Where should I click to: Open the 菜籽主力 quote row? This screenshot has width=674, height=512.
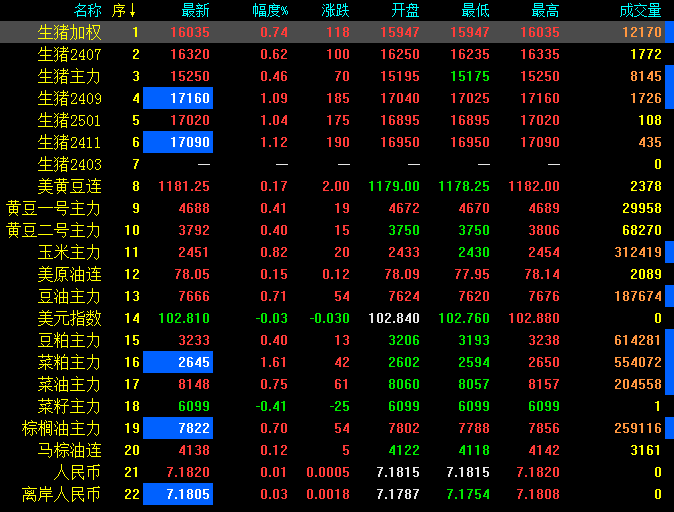point(337,406)
